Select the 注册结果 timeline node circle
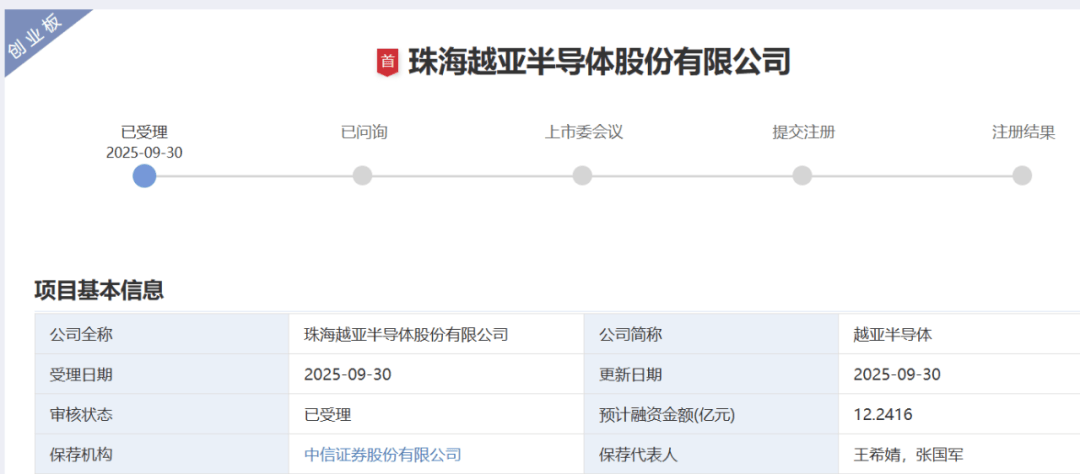The image size is (1080, 474). 1021,176
